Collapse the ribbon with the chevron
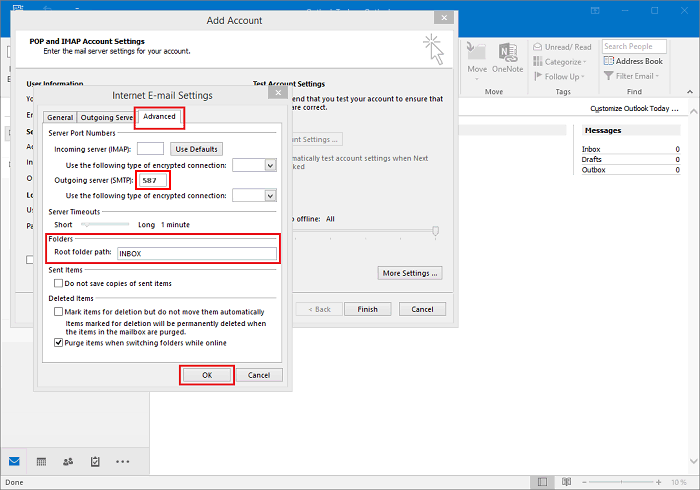 pyautogui.click(x=690, y=91)
